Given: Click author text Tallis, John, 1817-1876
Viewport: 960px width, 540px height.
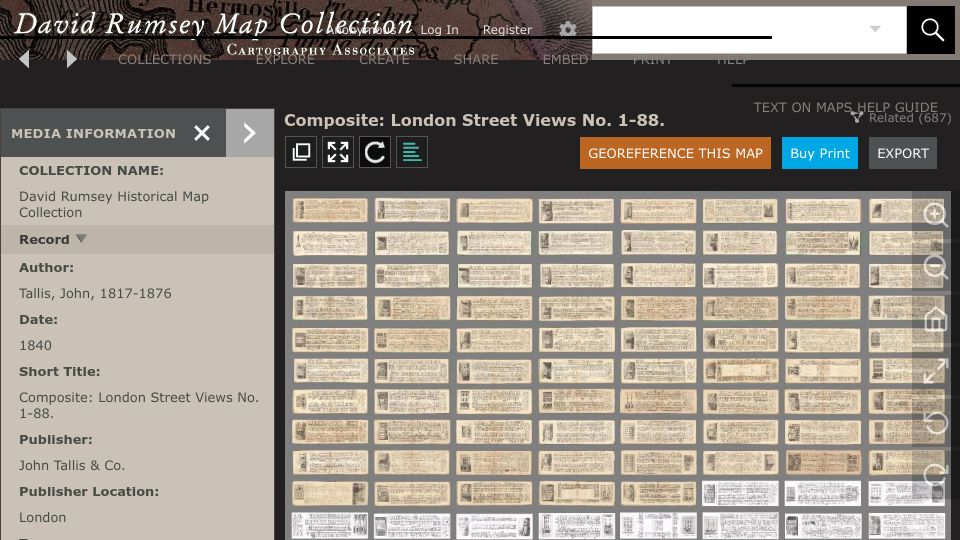Looking at the screenshot, I should tap(95, 293).
